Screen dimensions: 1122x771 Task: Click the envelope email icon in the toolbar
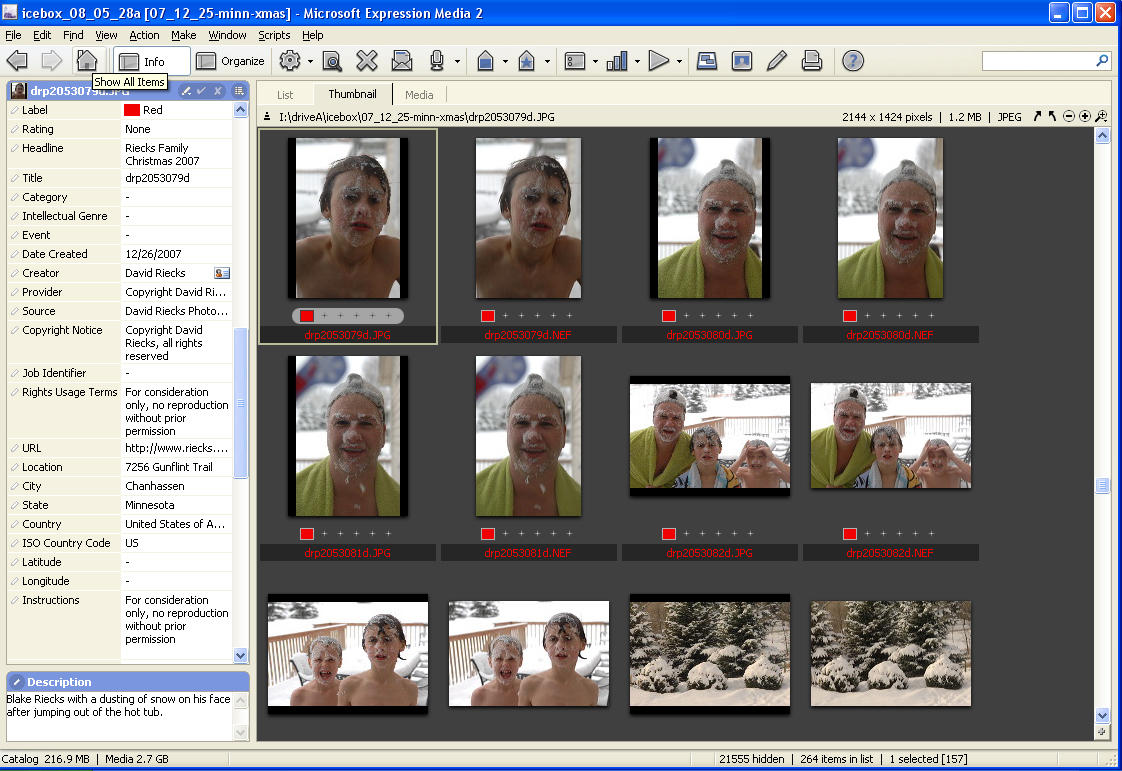coord(402,61)
